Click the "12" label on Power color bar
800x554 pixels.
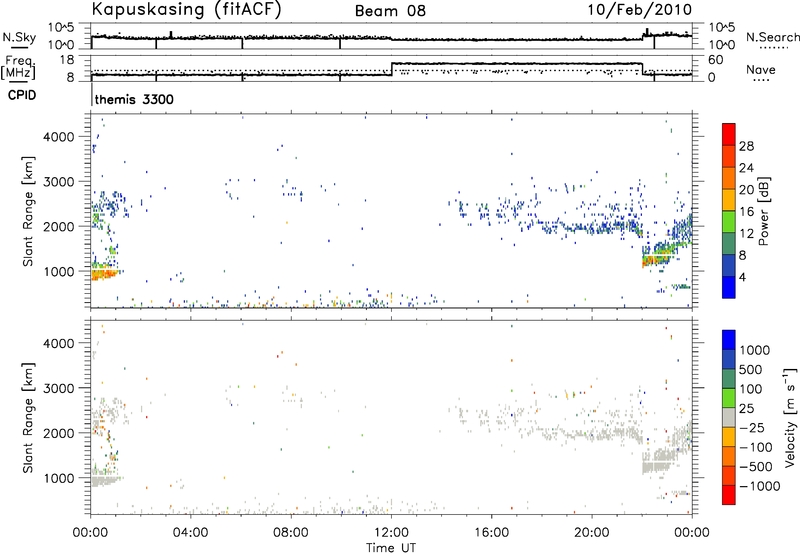[746, 234]
